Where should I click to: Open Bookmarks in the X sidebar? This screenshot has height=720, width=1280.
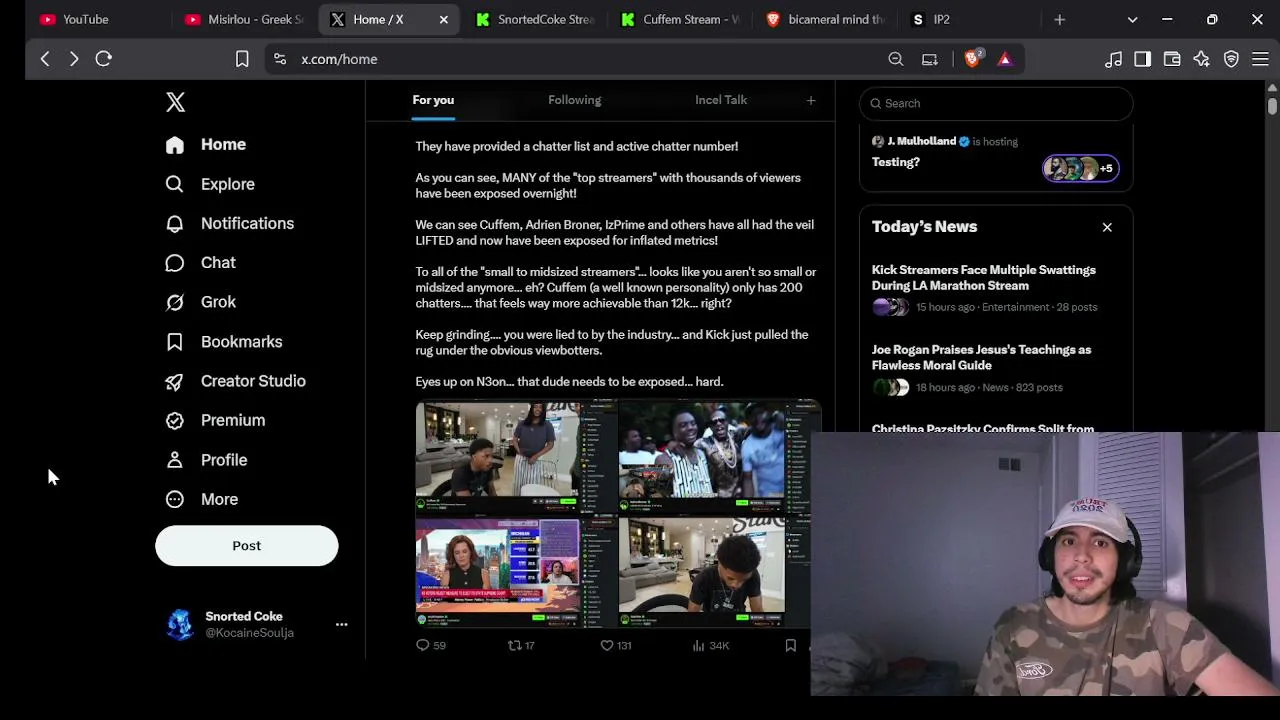[224, 342]
